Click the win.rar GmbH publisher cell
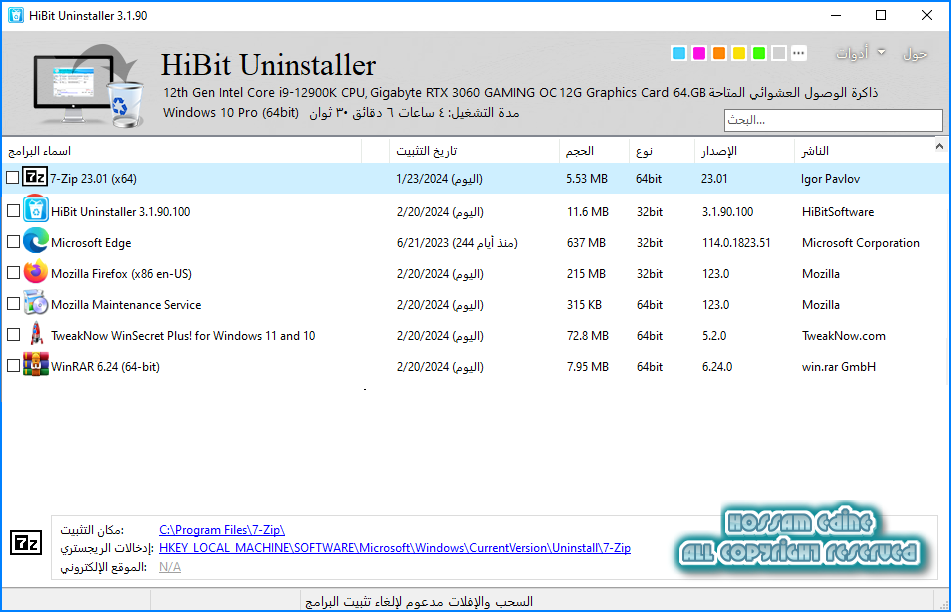951x612 pixels. click(839, 366)
